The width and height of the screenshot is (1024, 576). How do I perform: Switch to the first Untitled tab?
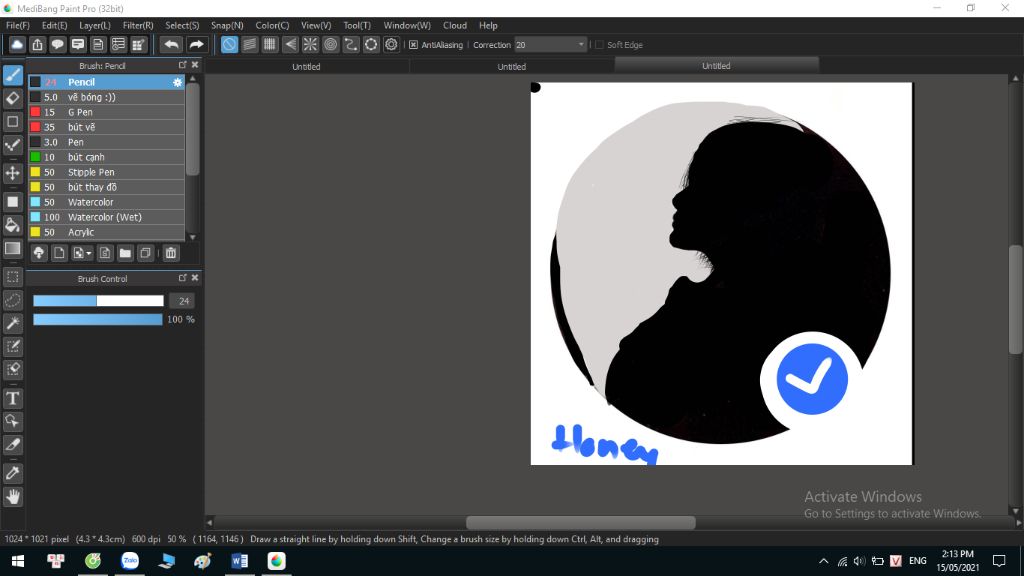click(306, 67)
